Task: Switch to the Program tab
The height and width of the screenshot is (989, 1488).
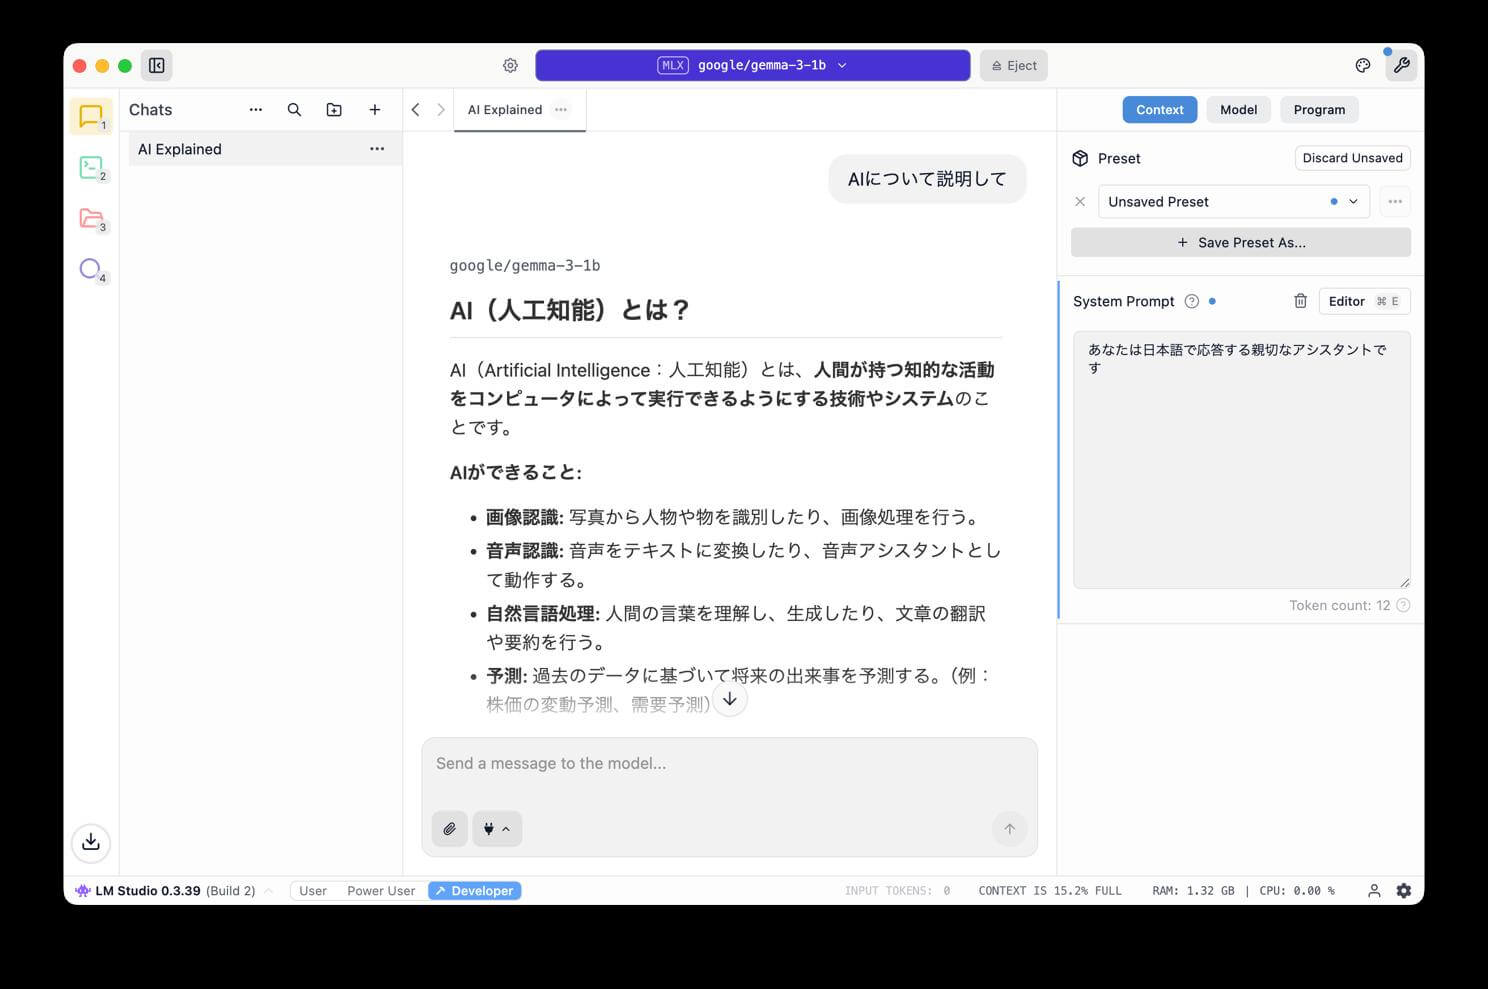Action: [1319, 110]
